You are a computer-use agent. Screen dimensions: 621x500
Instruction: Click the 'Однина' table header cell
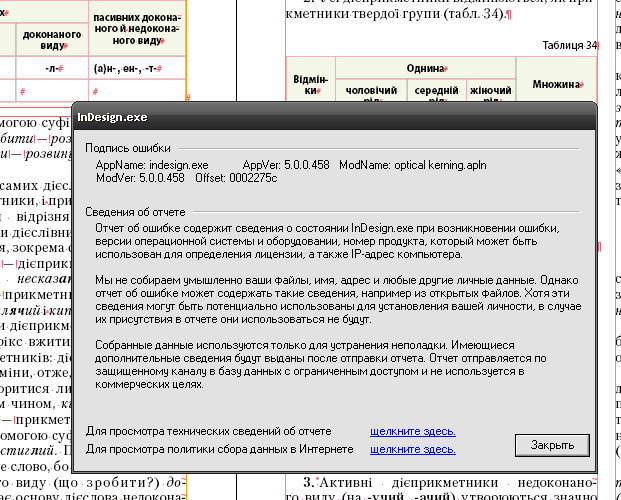click(x=425, y=68)
